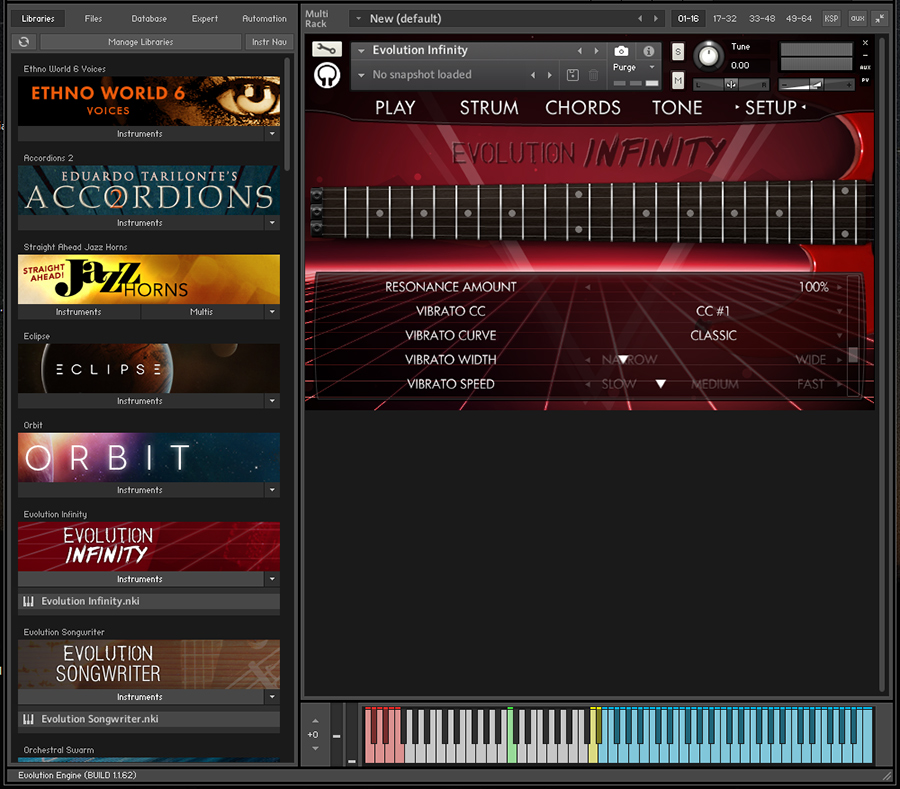This screenshot has height=789, width=900.
Task: Click the Manage Libraries button
Action: [141, 42]
